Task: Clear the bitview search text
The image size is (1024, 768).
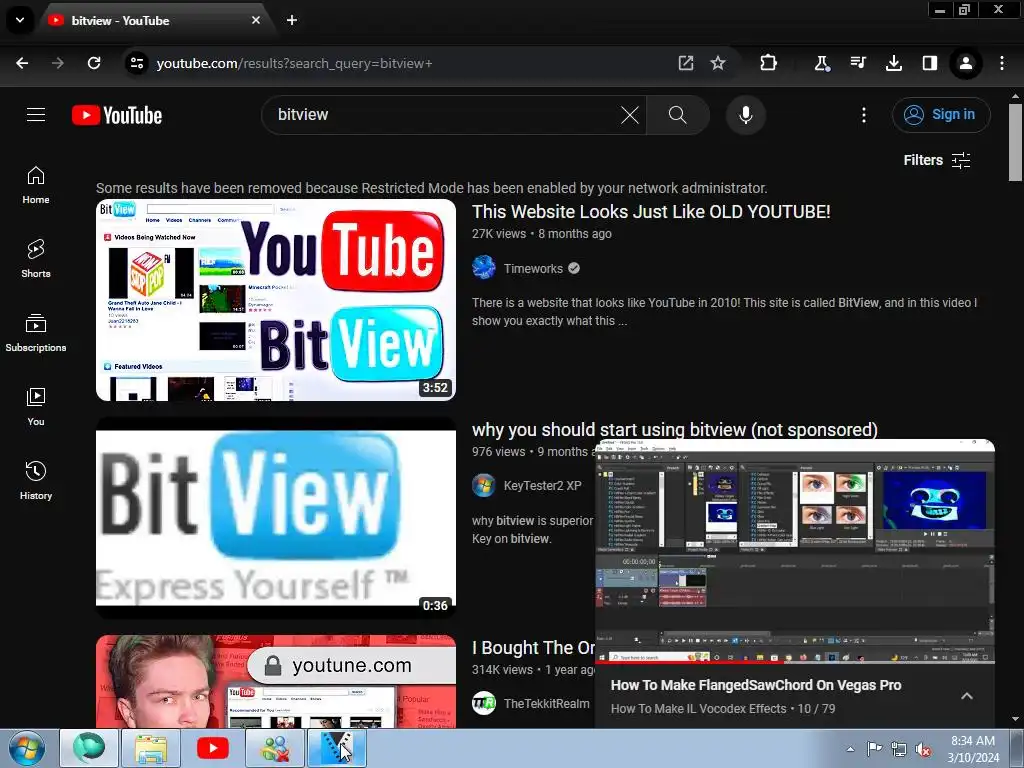Action: tap(630, 116)
